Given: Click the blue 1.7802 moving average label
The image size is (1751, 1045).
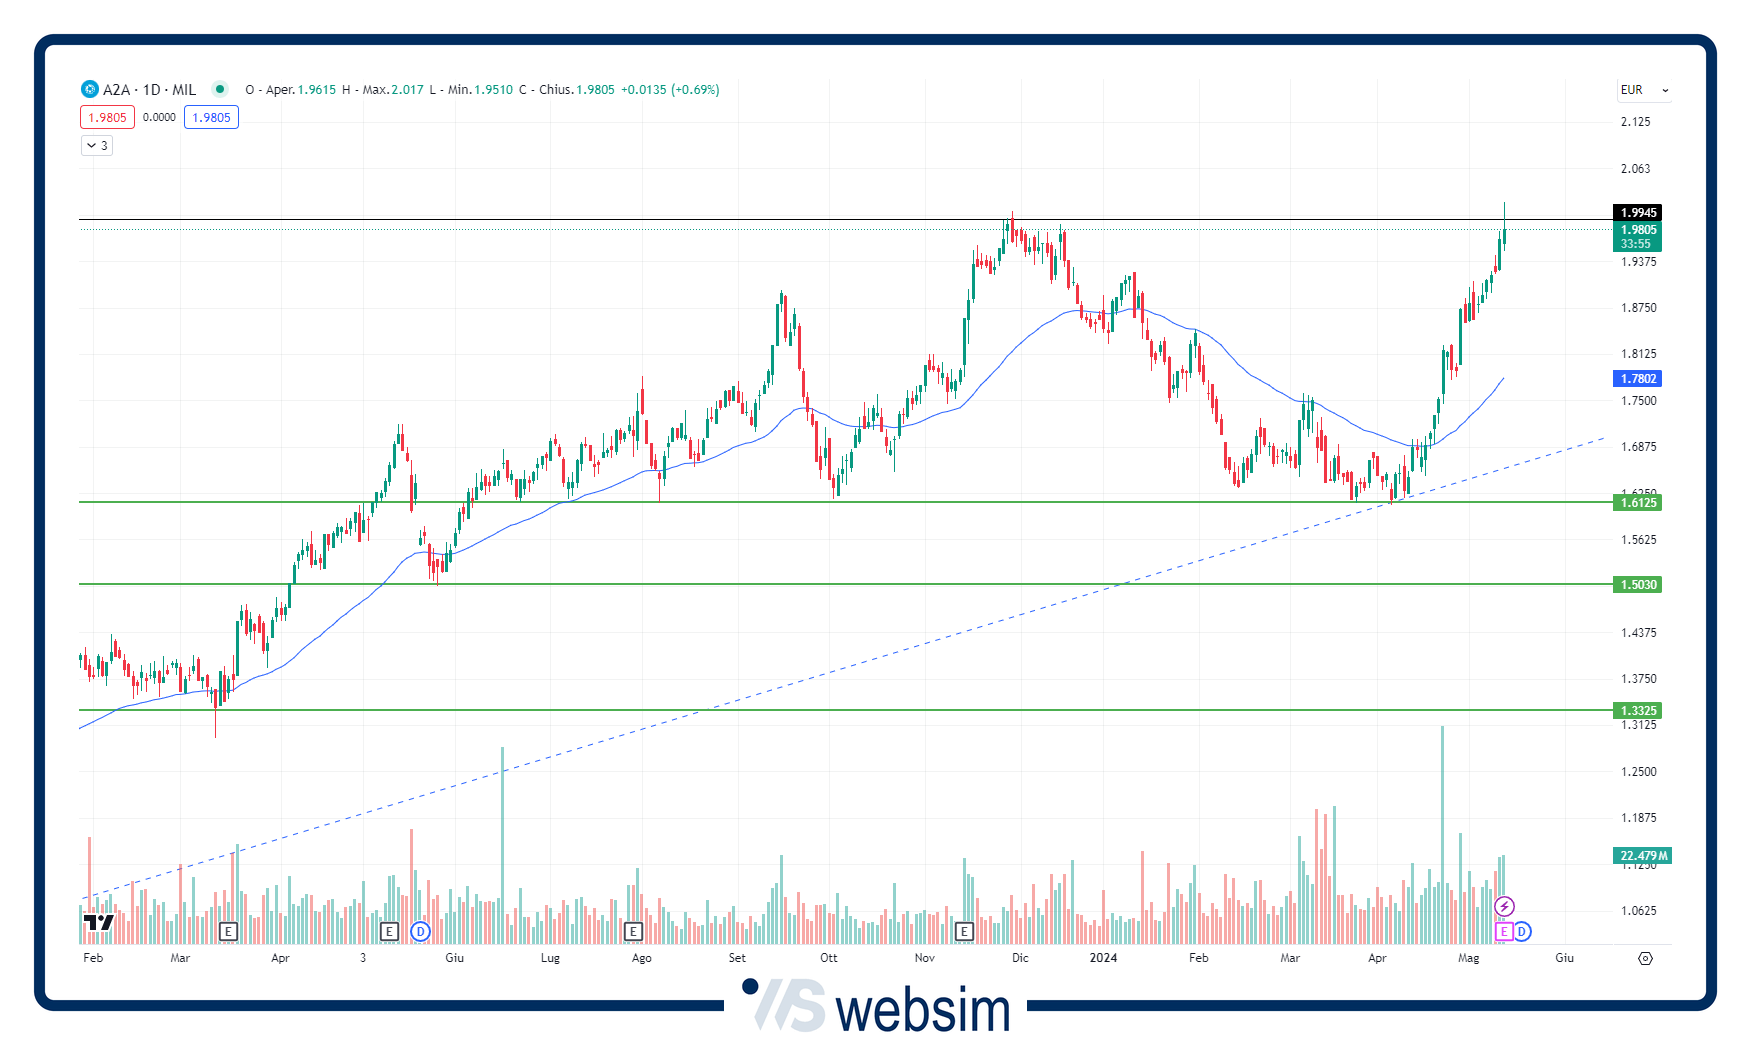Looking at the screenshot, I should (1638, 379).
